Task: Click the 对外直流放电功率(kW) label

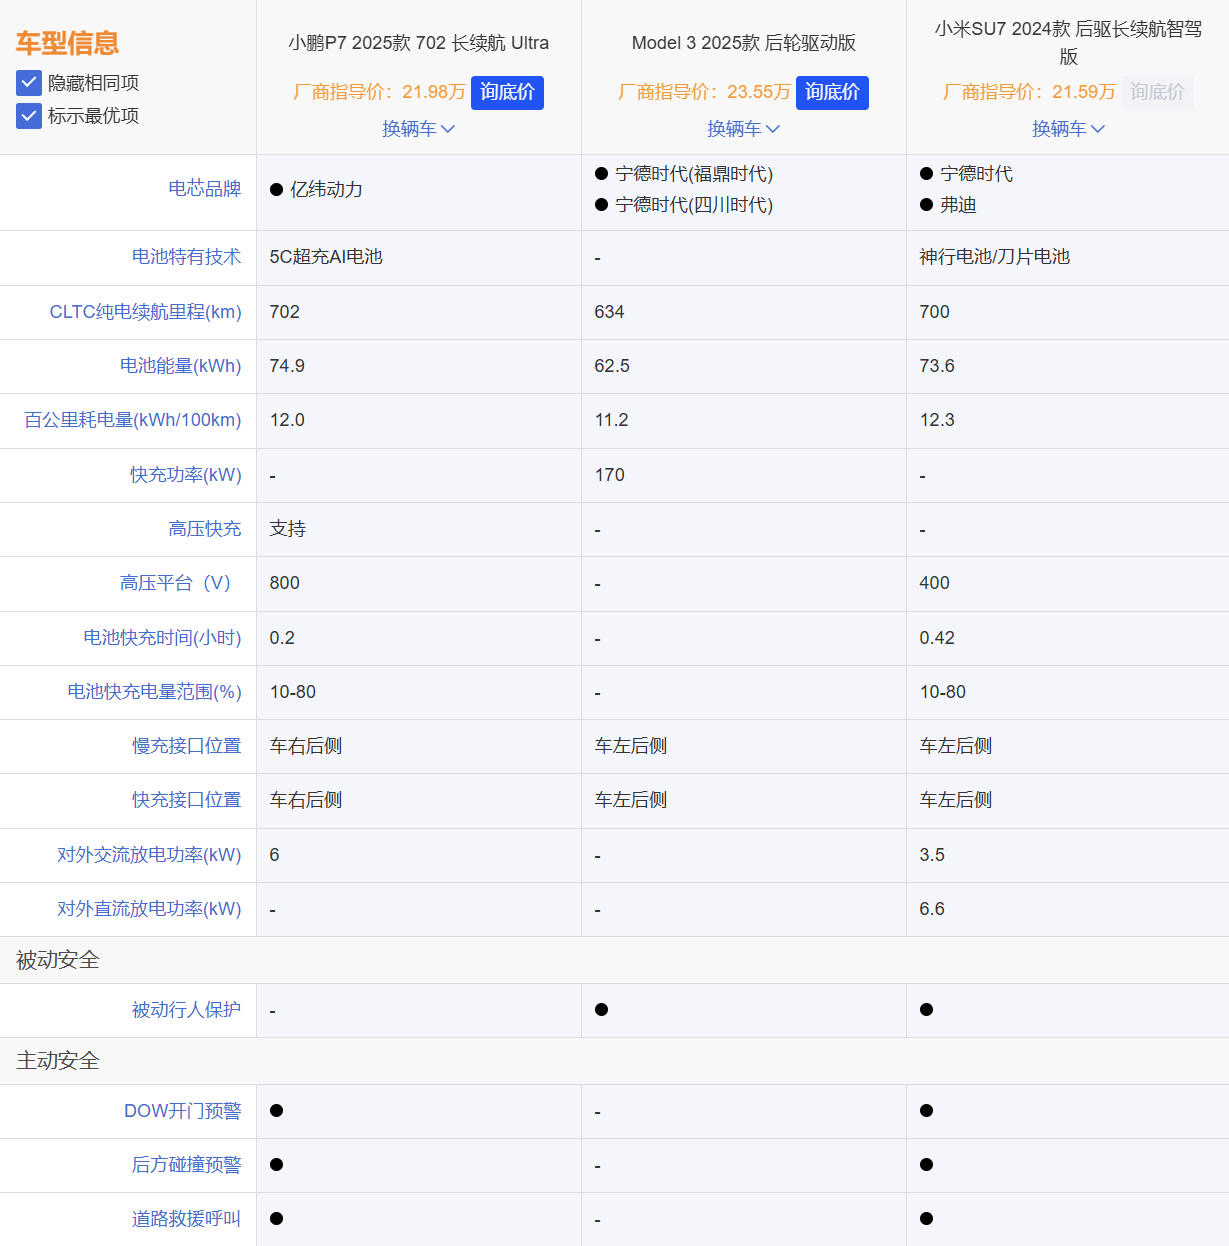Action: (x=150, y=909)
